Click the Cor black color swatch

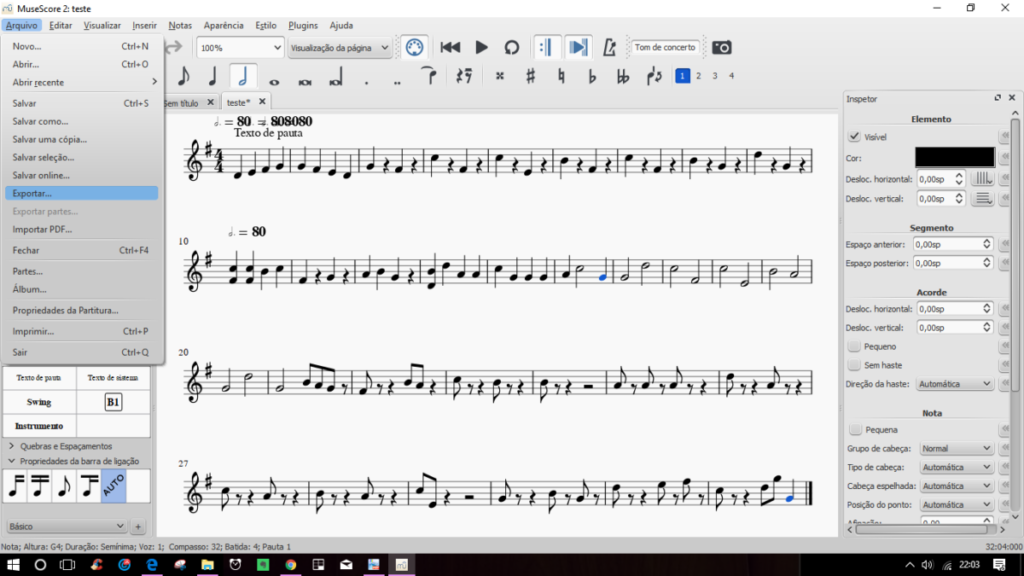tap(954, 157)
